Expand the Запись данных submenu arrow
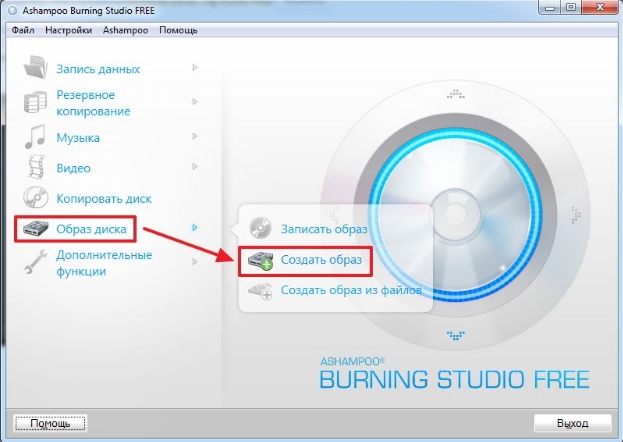This screenshot has height=442, width=623. coord(195,68)
